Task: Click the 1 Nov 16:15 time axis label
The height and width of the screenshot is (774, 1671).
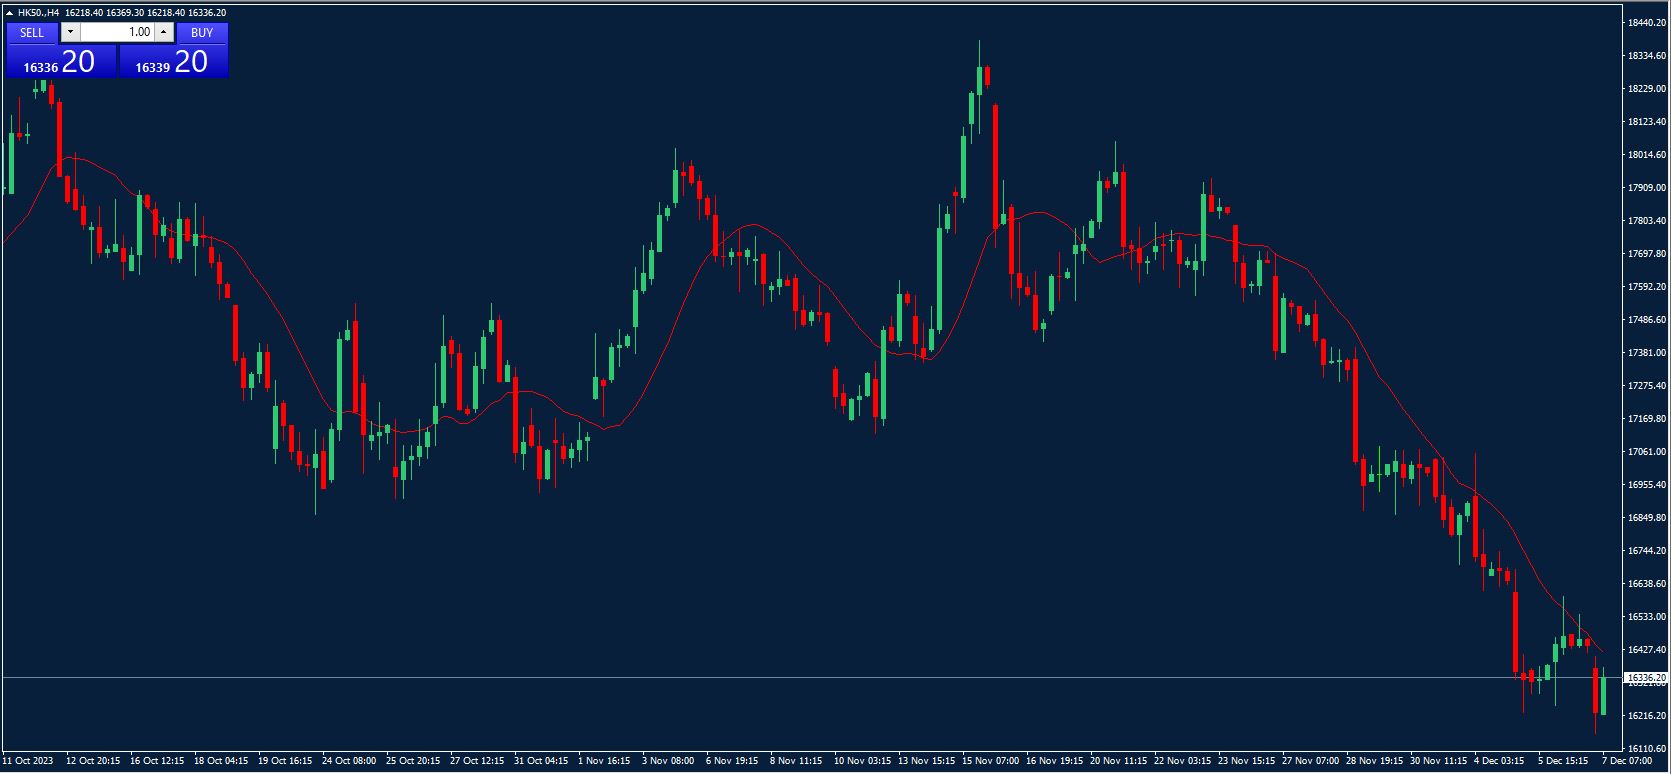Action: click(605, 761)
